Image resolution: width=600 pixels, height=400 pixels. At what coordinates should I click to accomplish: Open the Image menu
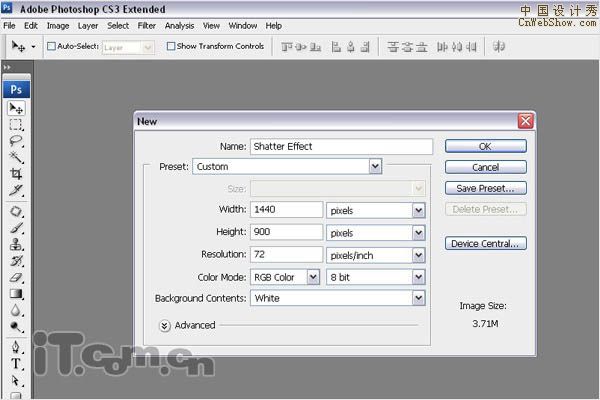pyautogui.click(x=58, y=26)
